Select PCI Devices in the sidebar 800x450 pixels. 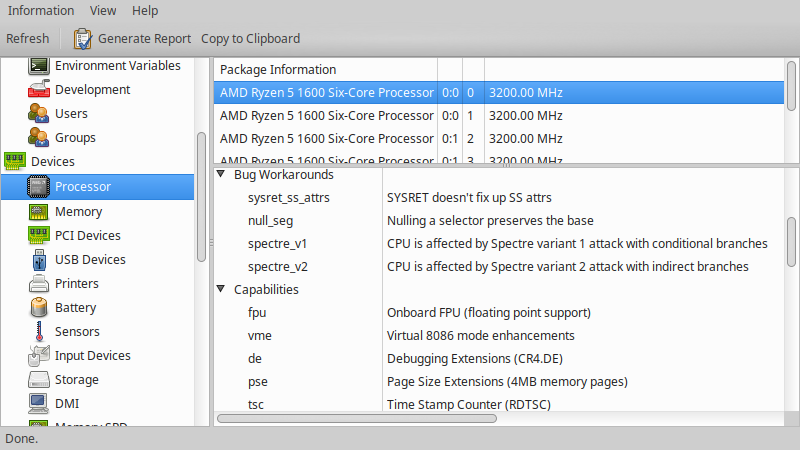(x=88, y=236)
